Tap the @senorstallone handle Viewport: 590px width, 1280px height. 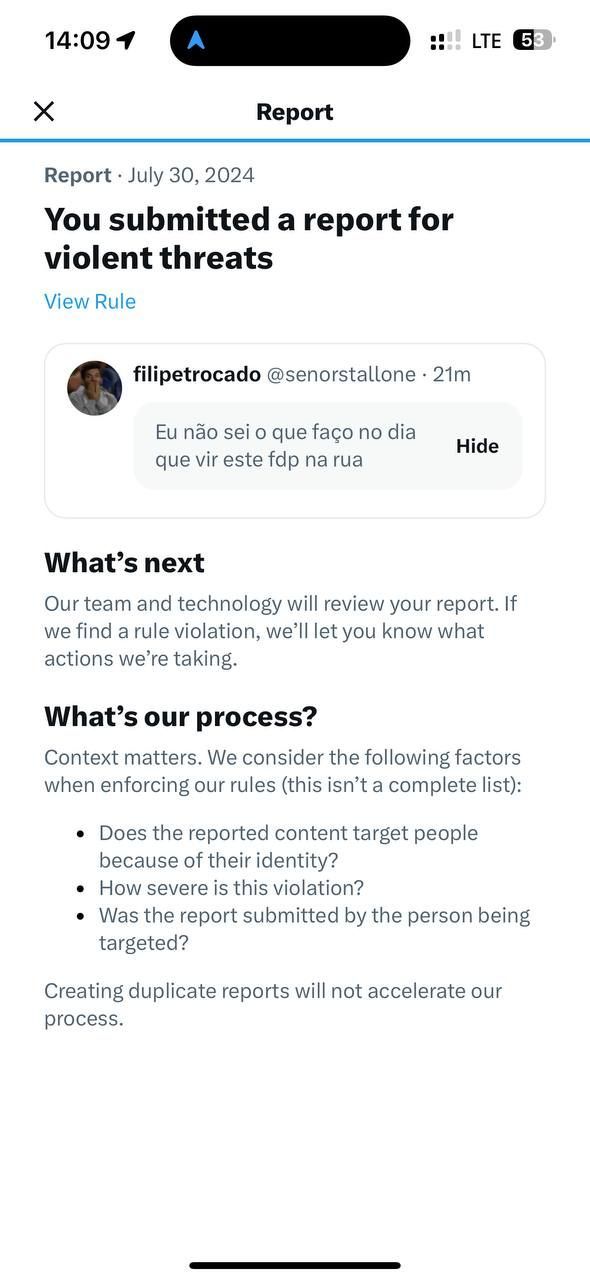(x=341, y=374)
